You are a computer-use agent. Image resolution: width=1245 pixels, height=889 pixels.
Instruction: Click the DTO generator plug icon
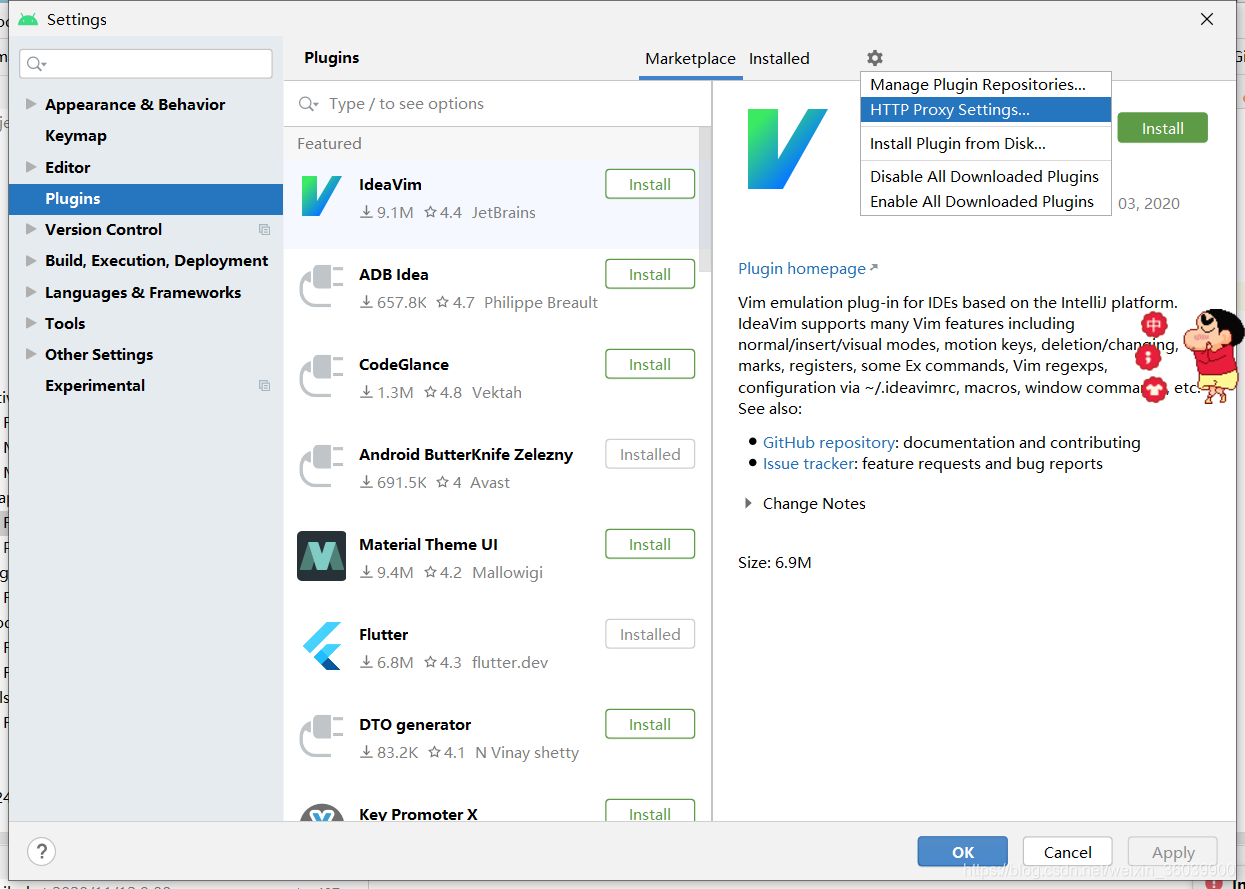point(322,736)
